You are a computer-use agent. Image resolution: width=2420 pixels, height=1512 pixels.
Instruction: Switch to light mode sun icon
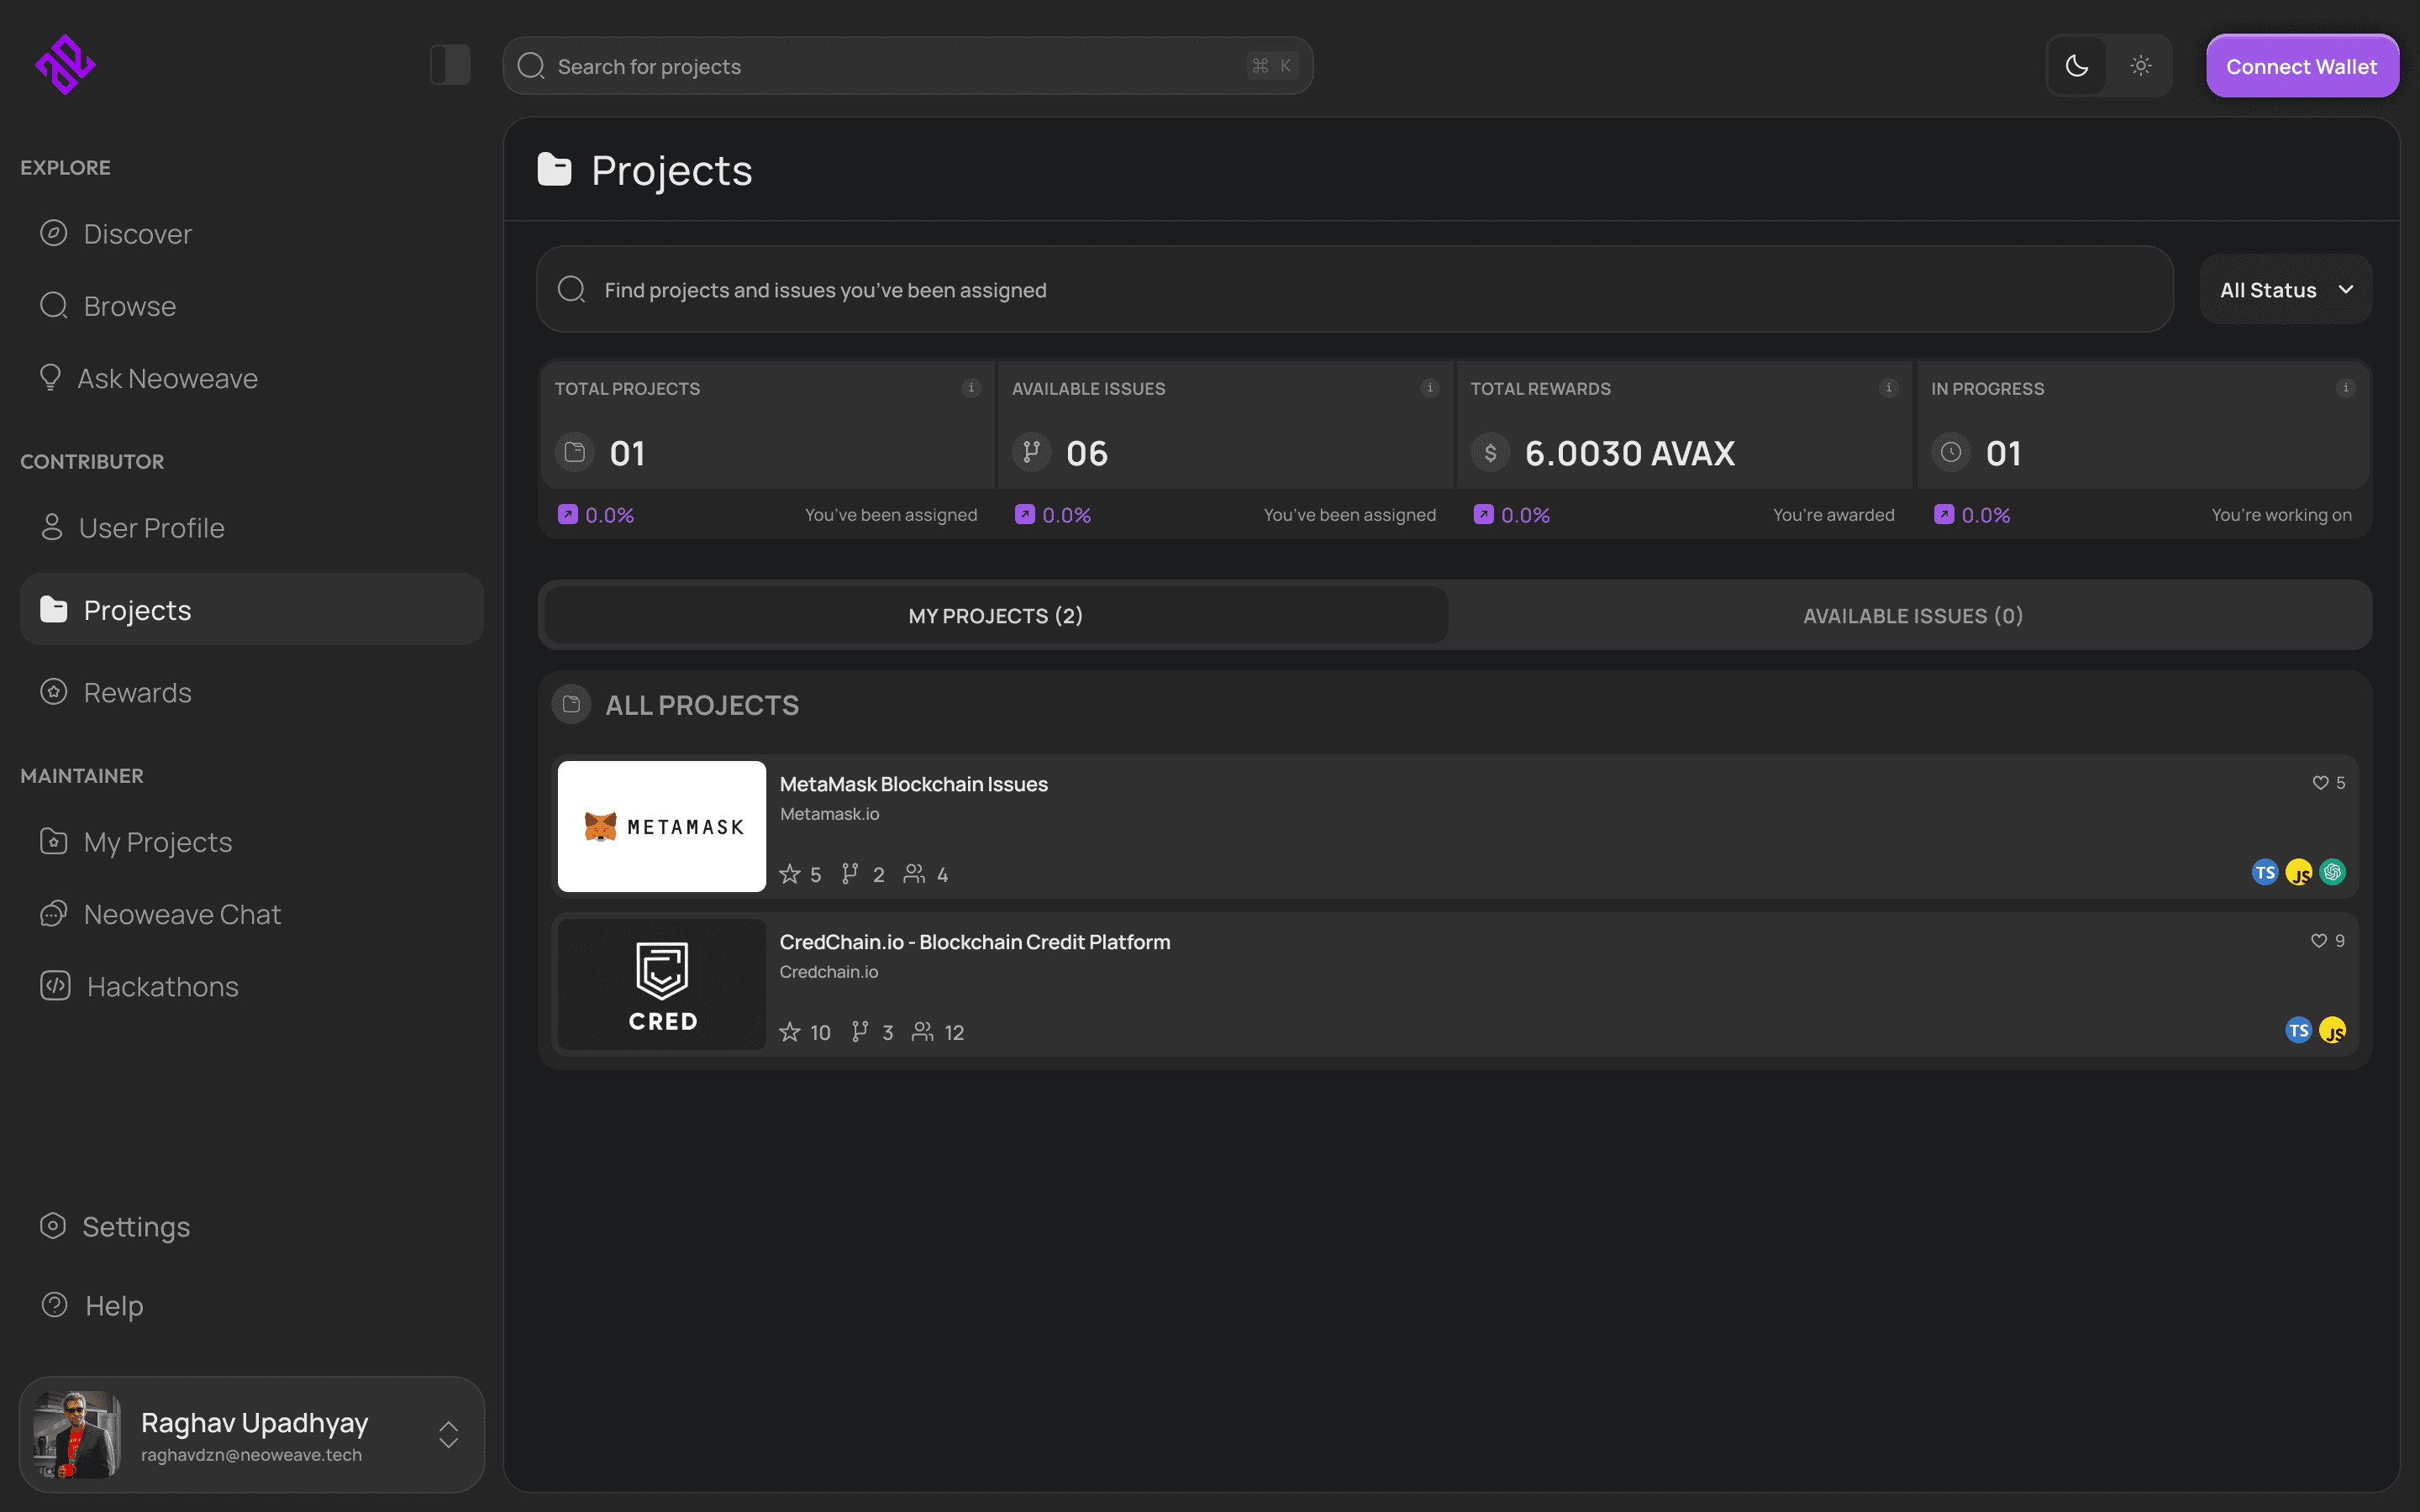coord(2140,66)
